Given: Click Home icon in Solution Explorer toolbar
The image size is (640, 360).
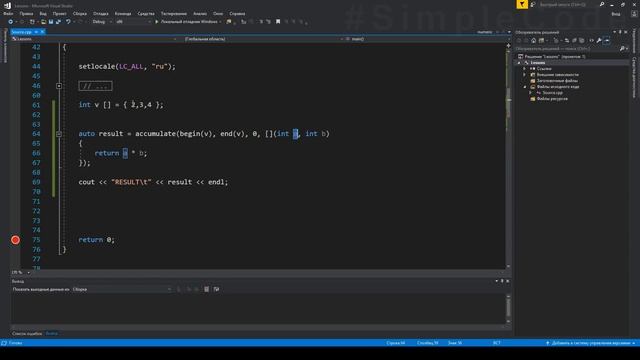Looking at the screenshot, I should tap(533, 40).
